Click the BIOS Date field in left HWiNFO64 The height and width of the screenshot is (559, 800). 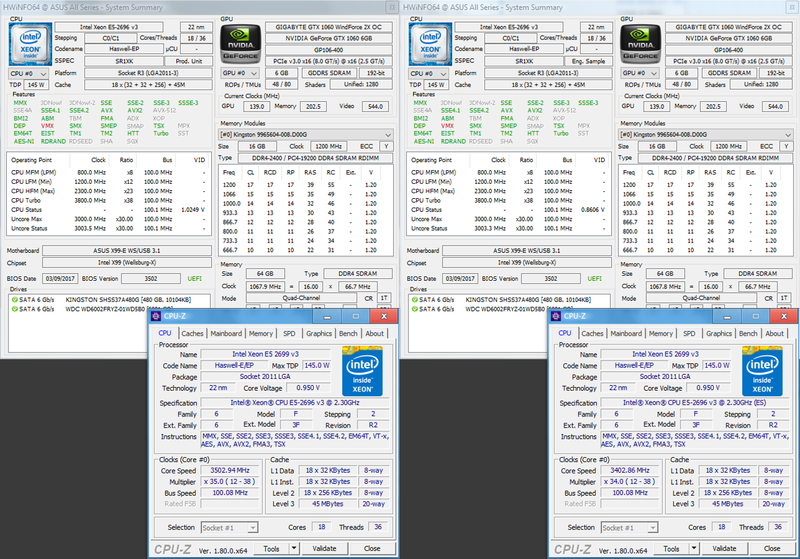click(x=60, y=278)
